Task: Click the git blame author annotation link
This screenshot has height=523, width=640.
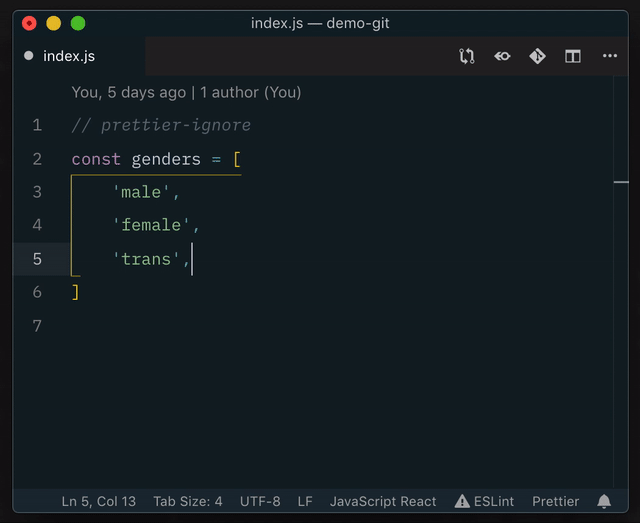Action: [186, 92]
